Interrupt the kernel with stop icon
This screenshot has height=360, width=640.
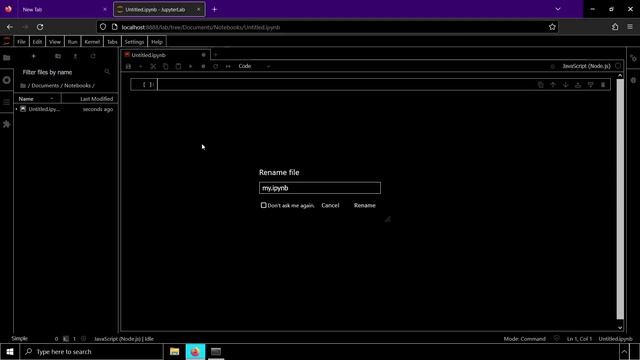[x=203, y=66]
